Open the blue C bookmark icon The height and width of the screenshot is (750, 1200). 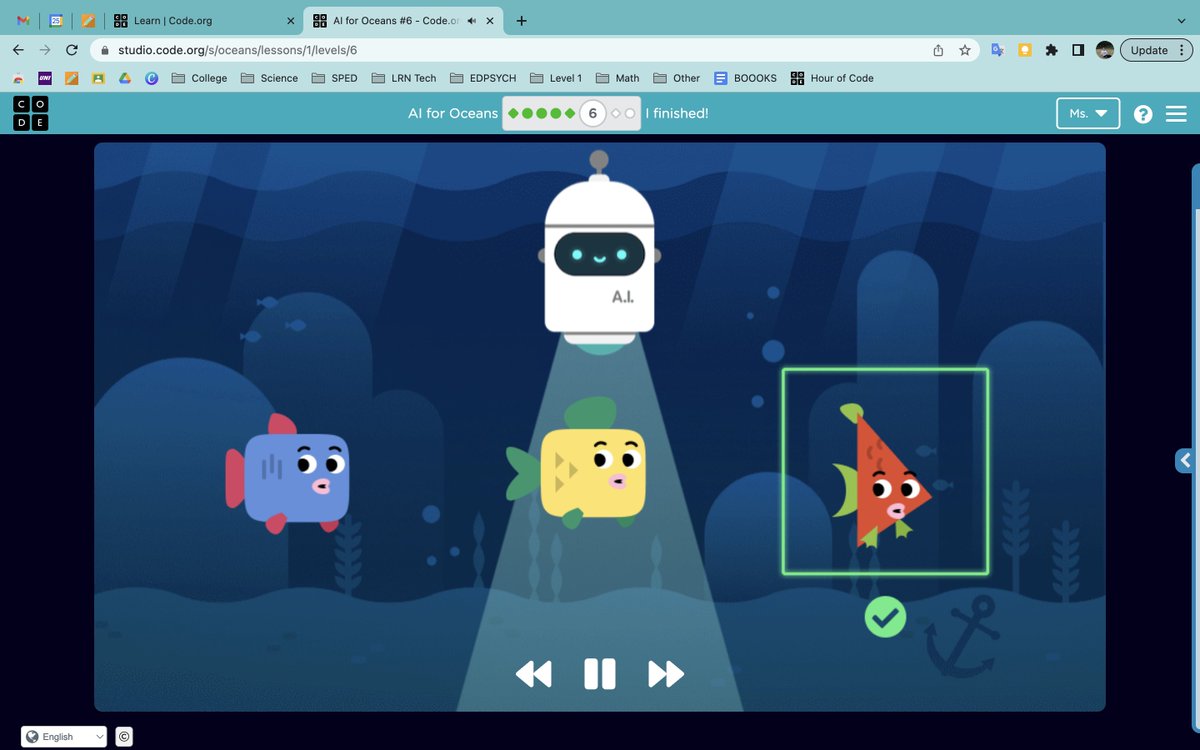tap(152, 78)
